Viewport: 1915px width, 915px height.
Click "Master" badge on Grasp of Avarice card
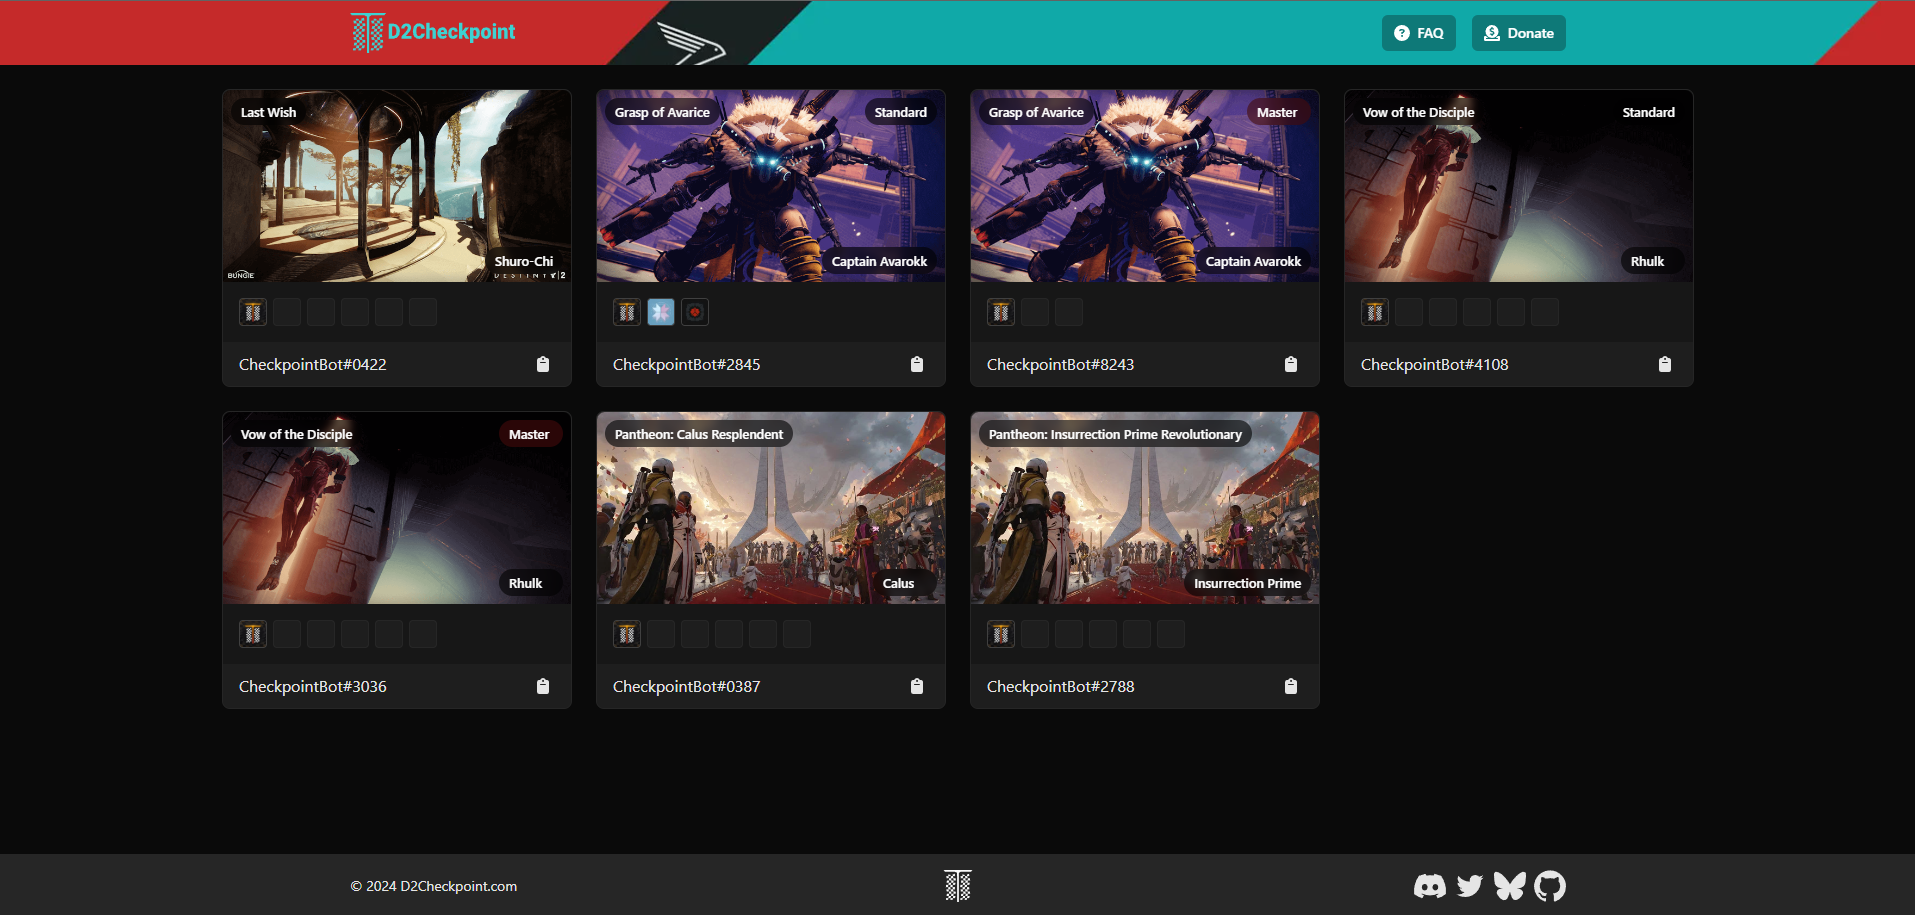pyautogui.click(x=1277, y=112)
